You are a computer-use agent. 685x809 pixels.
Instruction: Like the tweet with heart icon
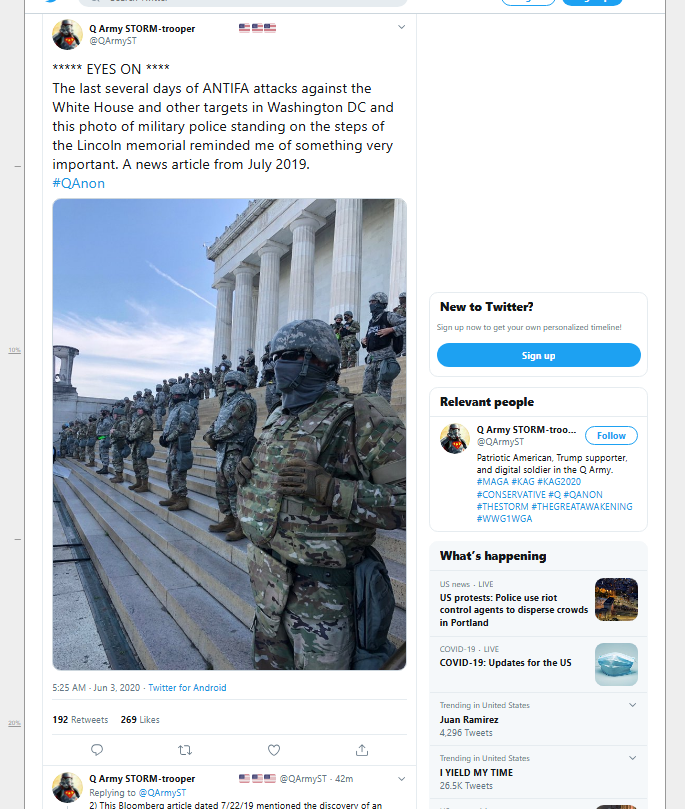tap(274, 750)
